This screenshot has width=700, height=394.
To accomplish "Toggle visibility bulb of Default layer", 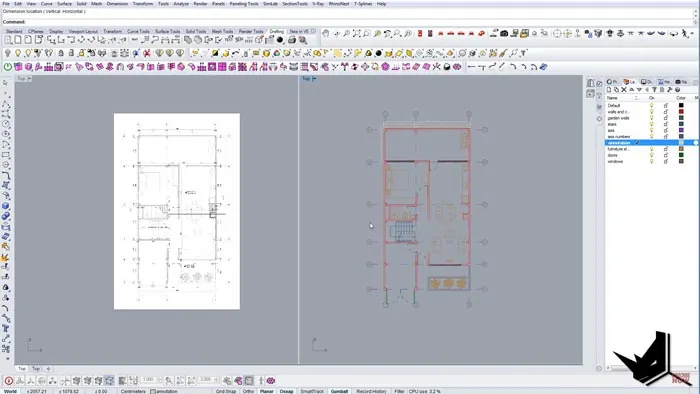I will [651, 106].
